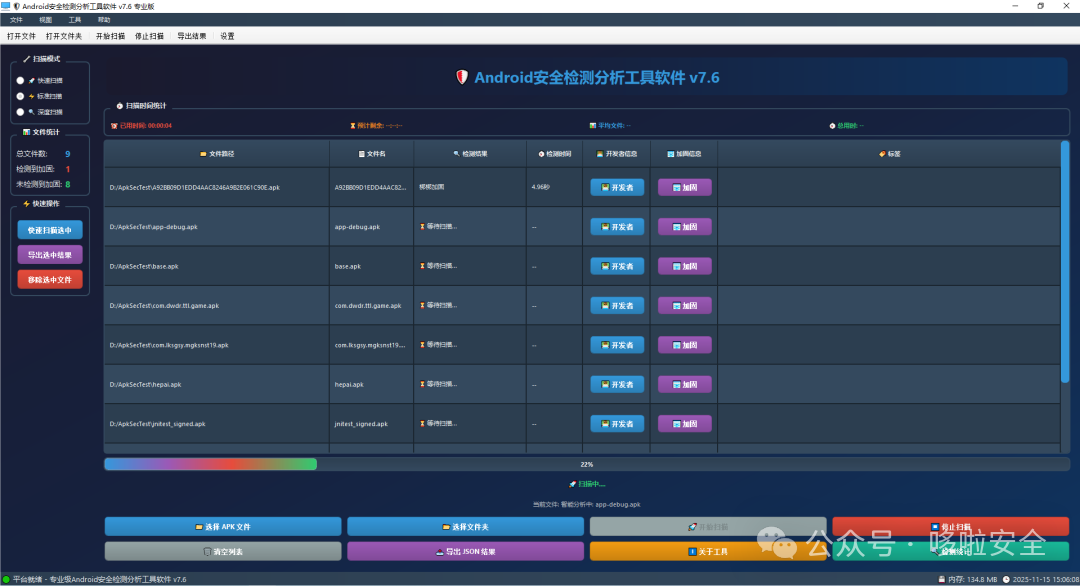1080x586 pixels.
Task: Click the 标签 column header
Action: point(889,154)
